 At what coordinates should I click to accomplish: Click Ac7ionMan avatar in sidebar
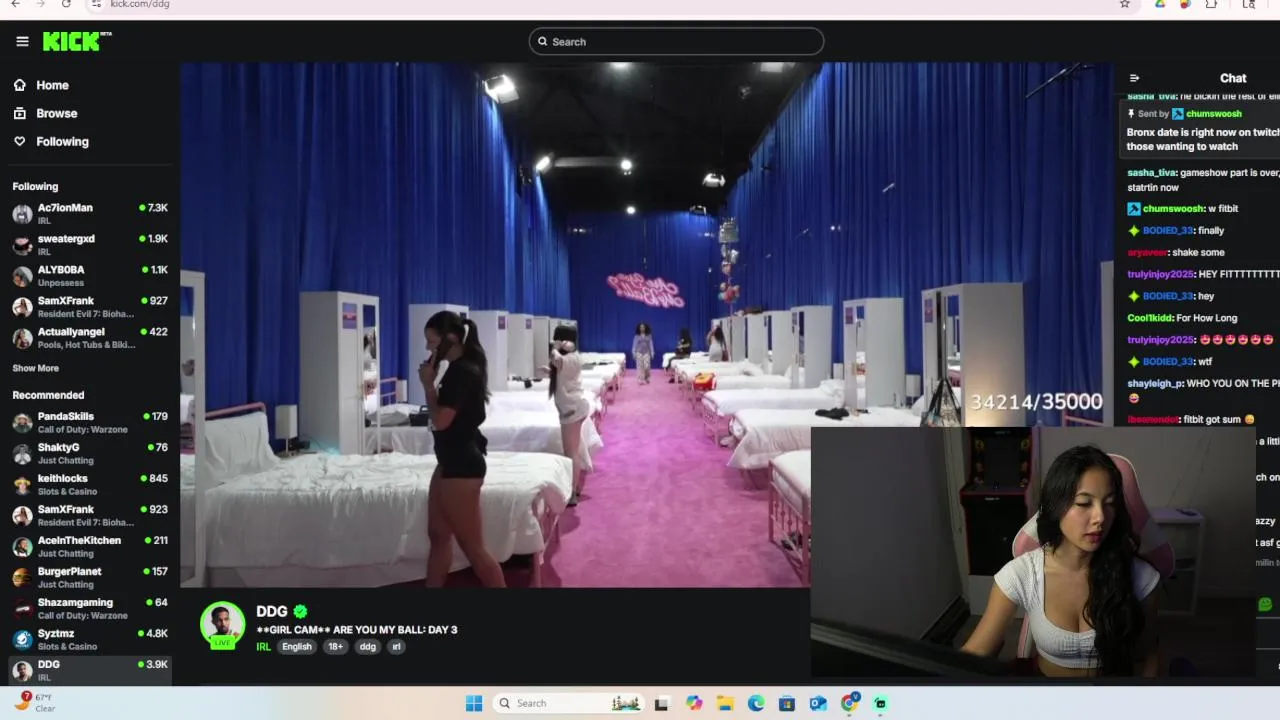[22, 214]
